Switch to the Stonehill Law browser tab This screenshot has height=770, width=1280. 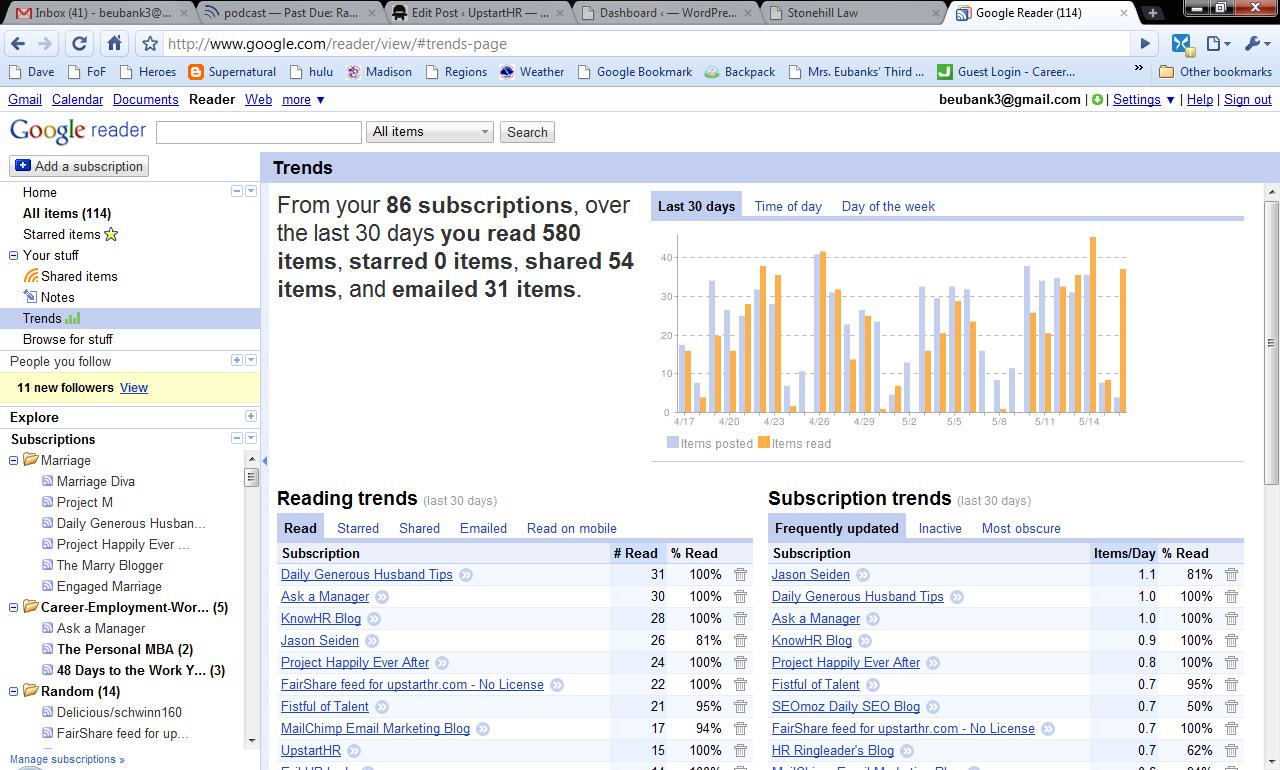point(854,13)
